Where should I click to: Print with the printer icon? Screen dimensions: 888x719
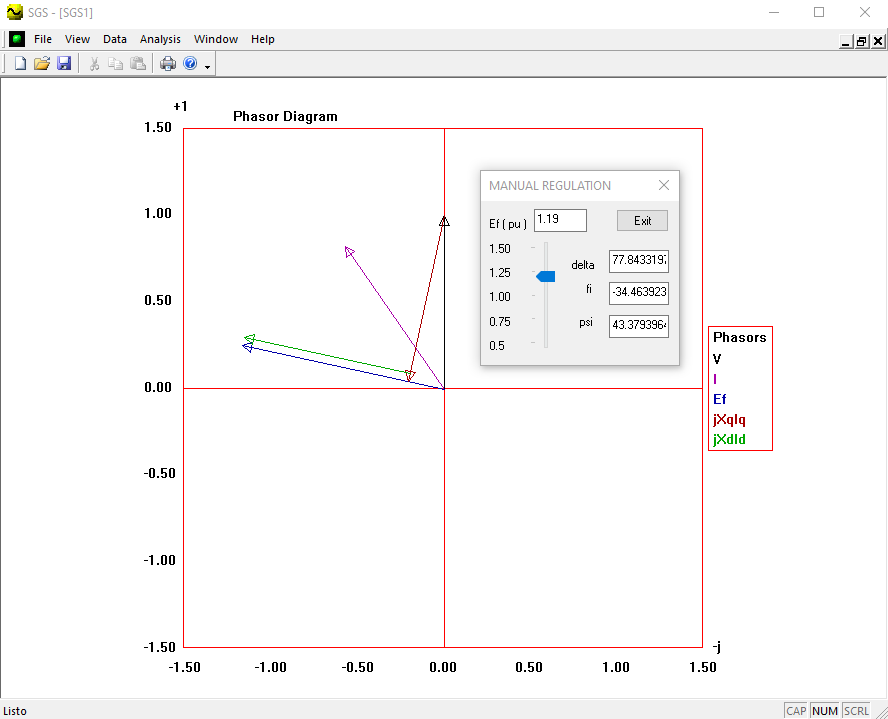[168, 63]
